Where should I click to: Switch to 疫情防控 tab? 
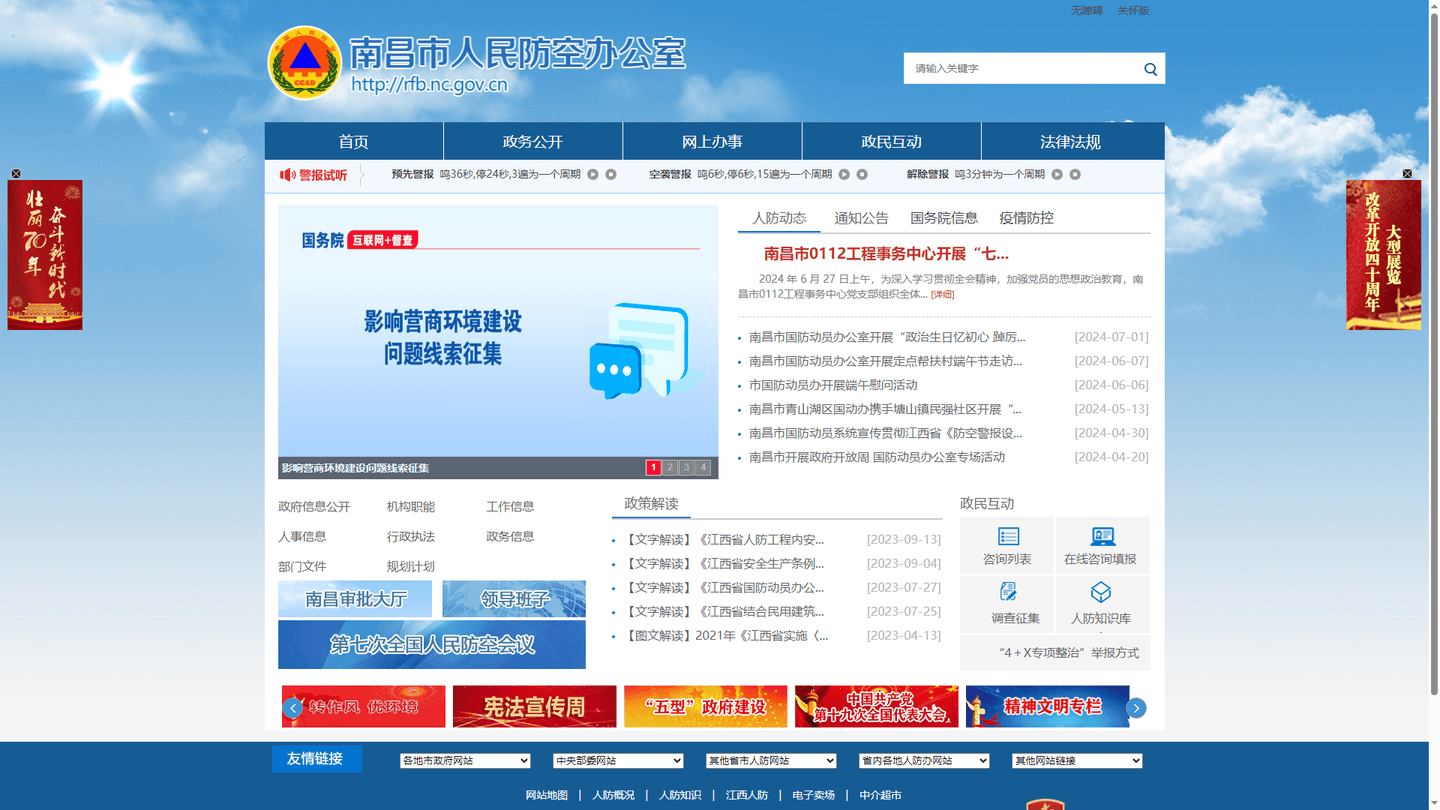(x=1026, y=218)
